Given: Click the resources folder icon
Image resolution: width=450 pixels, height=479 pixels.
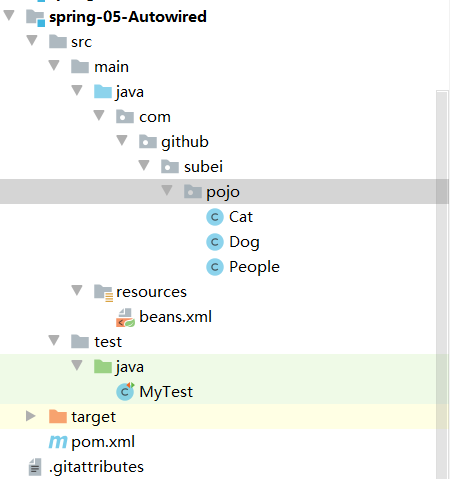Looking at the screenshot, I should click(x=103, y=293).
